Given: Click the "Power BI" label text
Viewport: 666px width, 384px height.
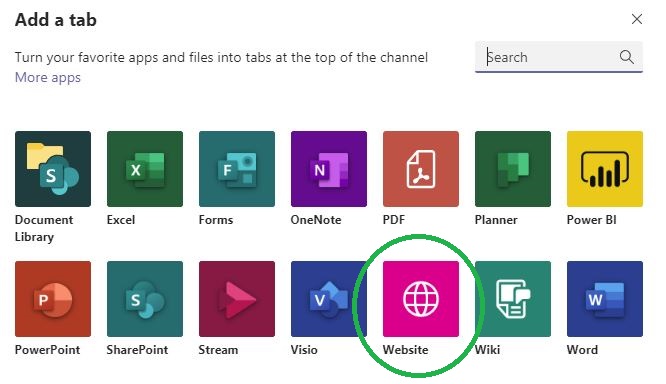Looking at the screenshot, I should point(591,220).
